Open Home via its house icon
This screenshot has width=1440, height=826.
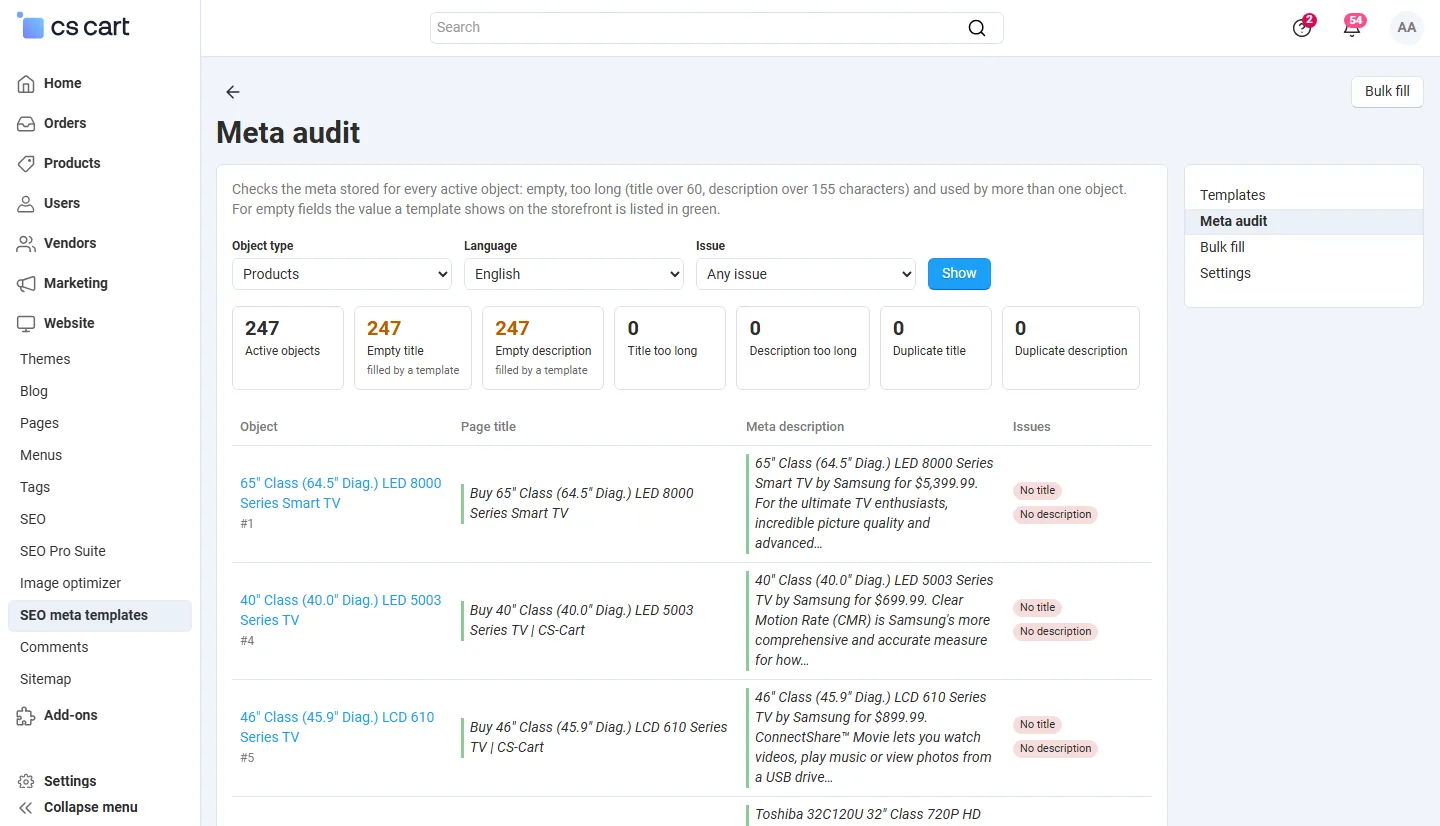pos(27,83)
